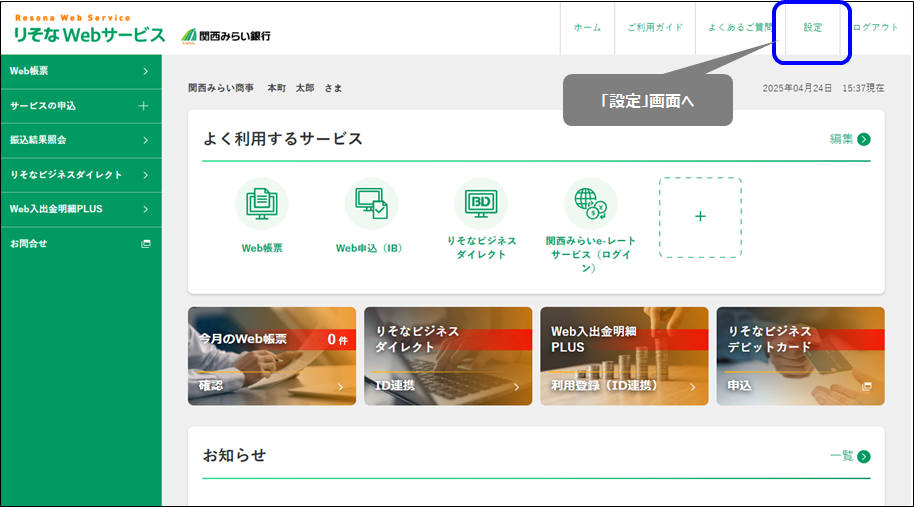
Task: Open Web入出金明細PLUS sidebar chevron
Action: [146, 209]
